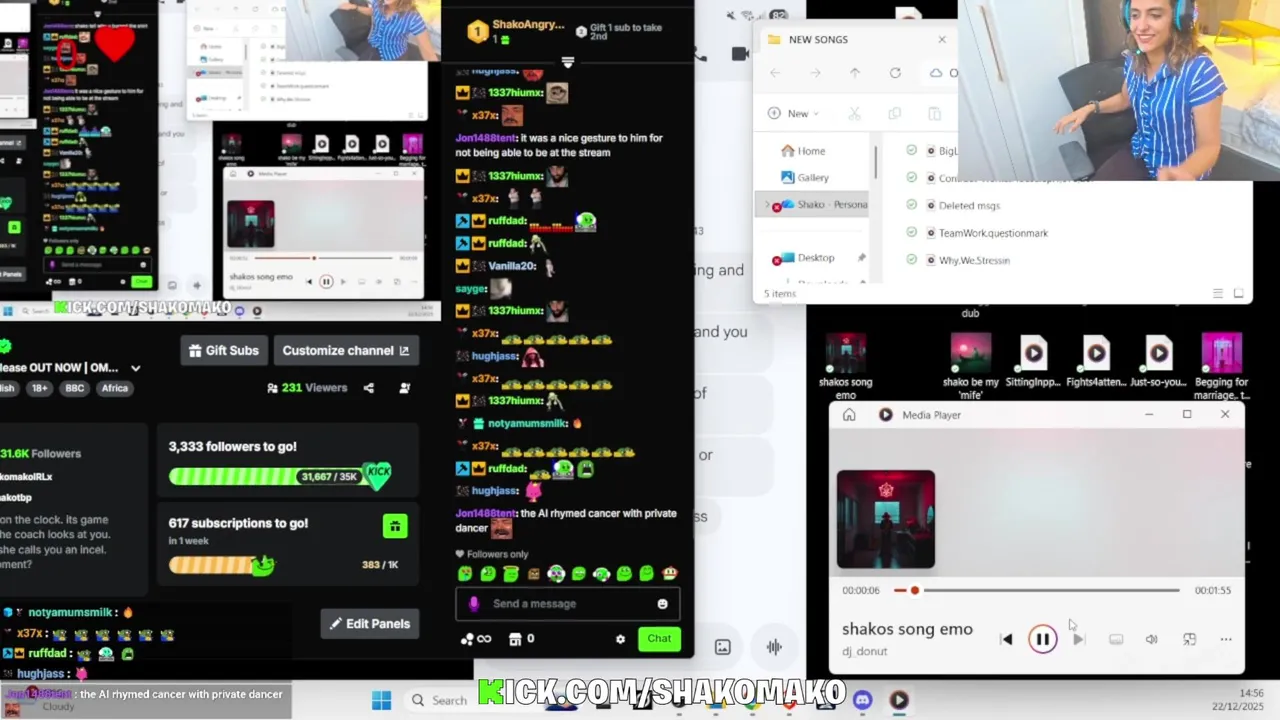Skip to next track in Media Player

(x=1078, y=640)
